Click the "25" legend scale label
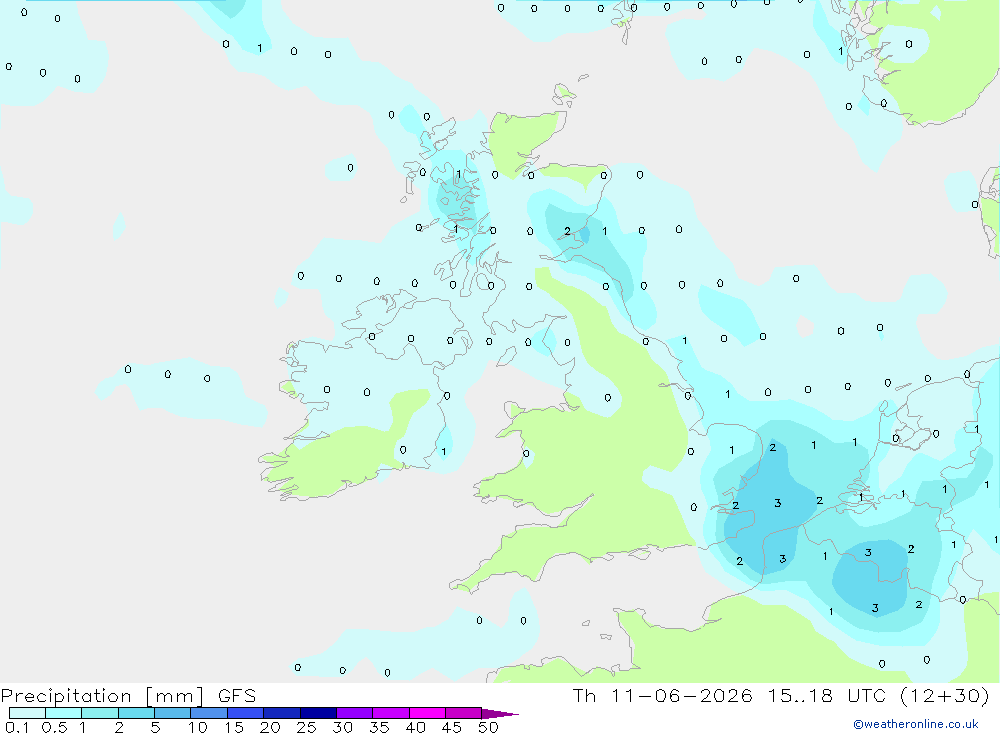This screenshot has width=1000, height=733. pyautogui.click(x=307, y=727)
